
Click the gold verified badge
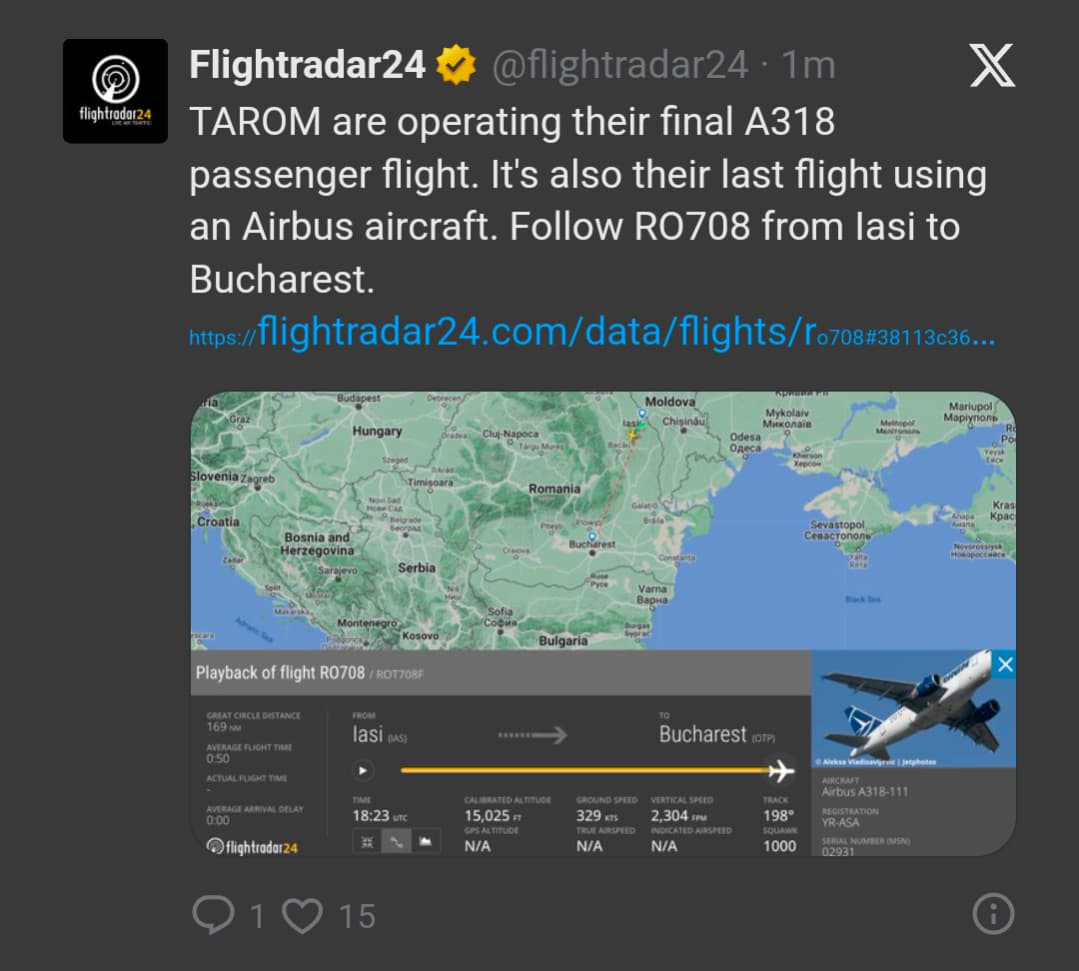pos(456,66)
